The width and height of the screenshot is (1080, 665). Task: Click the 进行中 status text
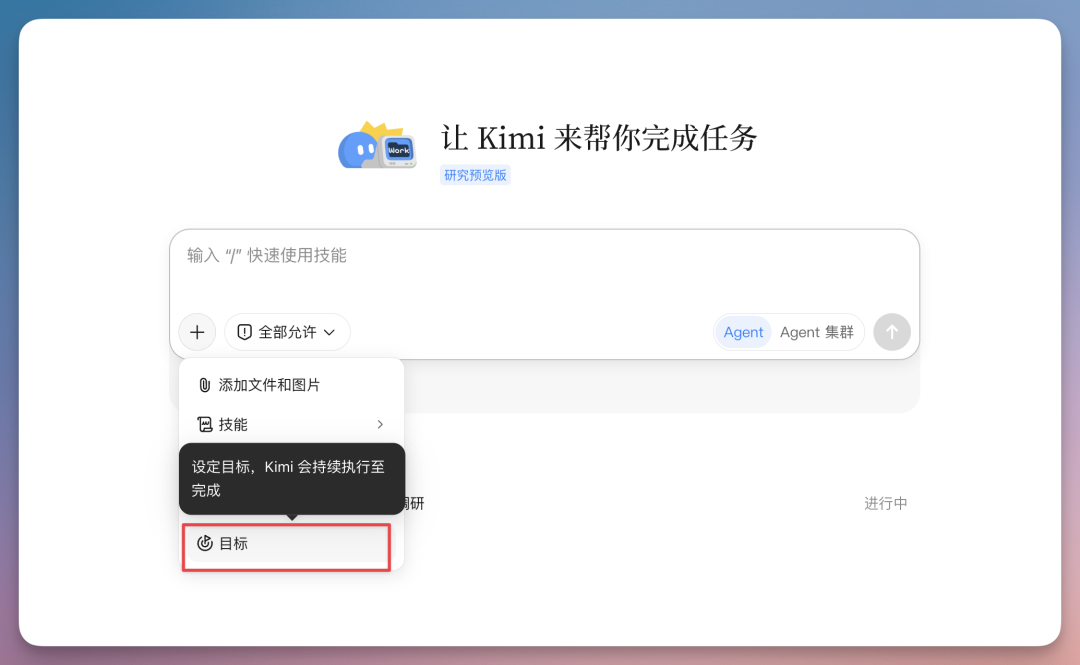(886, 504)
